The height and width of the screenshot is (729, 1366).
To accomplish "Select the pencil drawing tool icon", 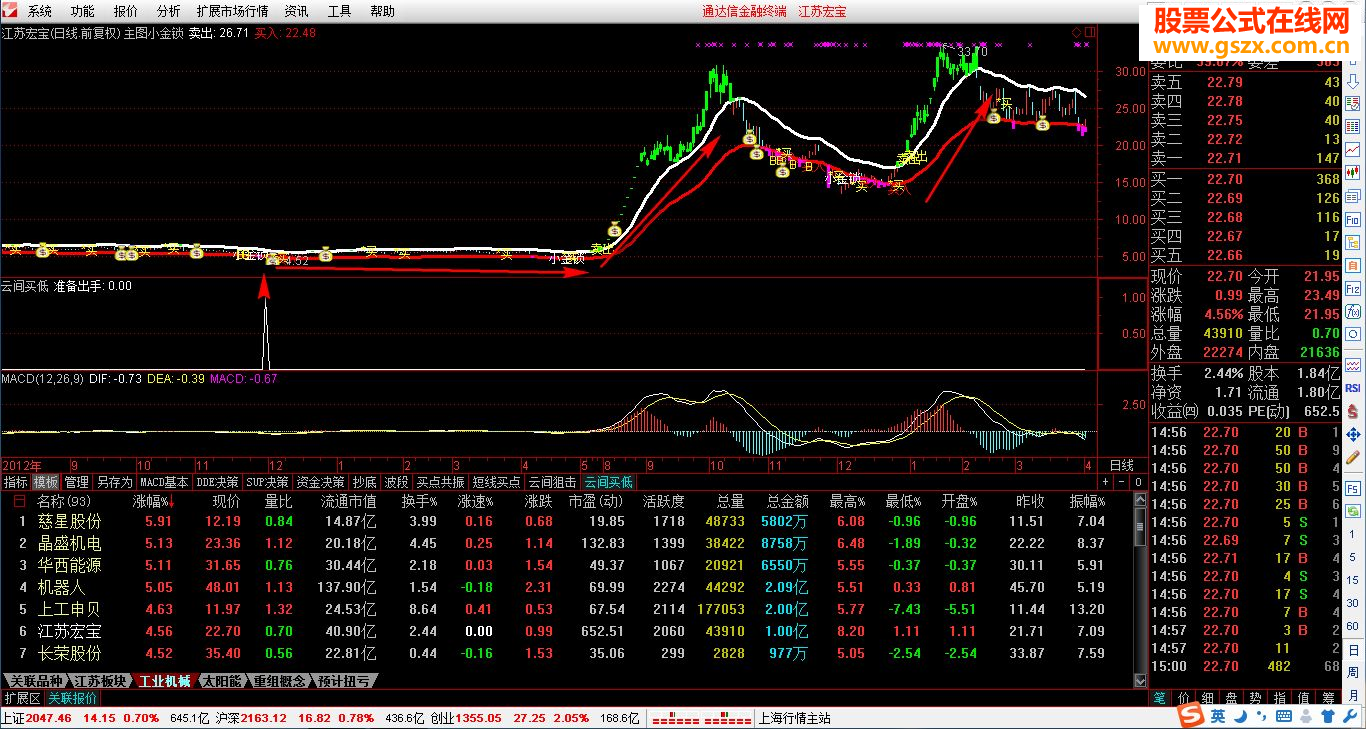I will coord(1353,457).
